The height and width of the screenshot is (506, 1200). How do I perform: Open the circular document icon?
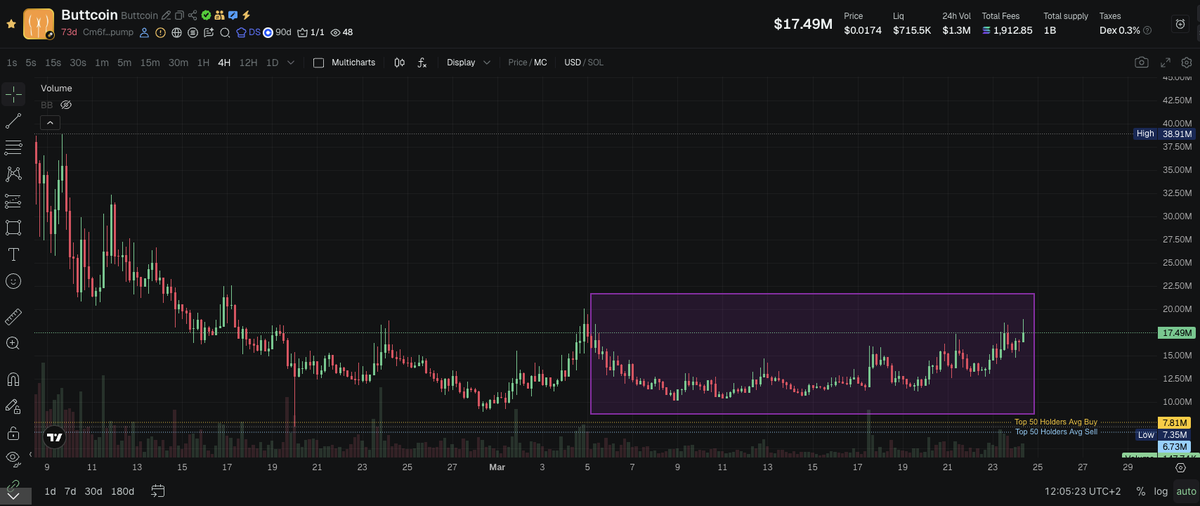point(193,32)
